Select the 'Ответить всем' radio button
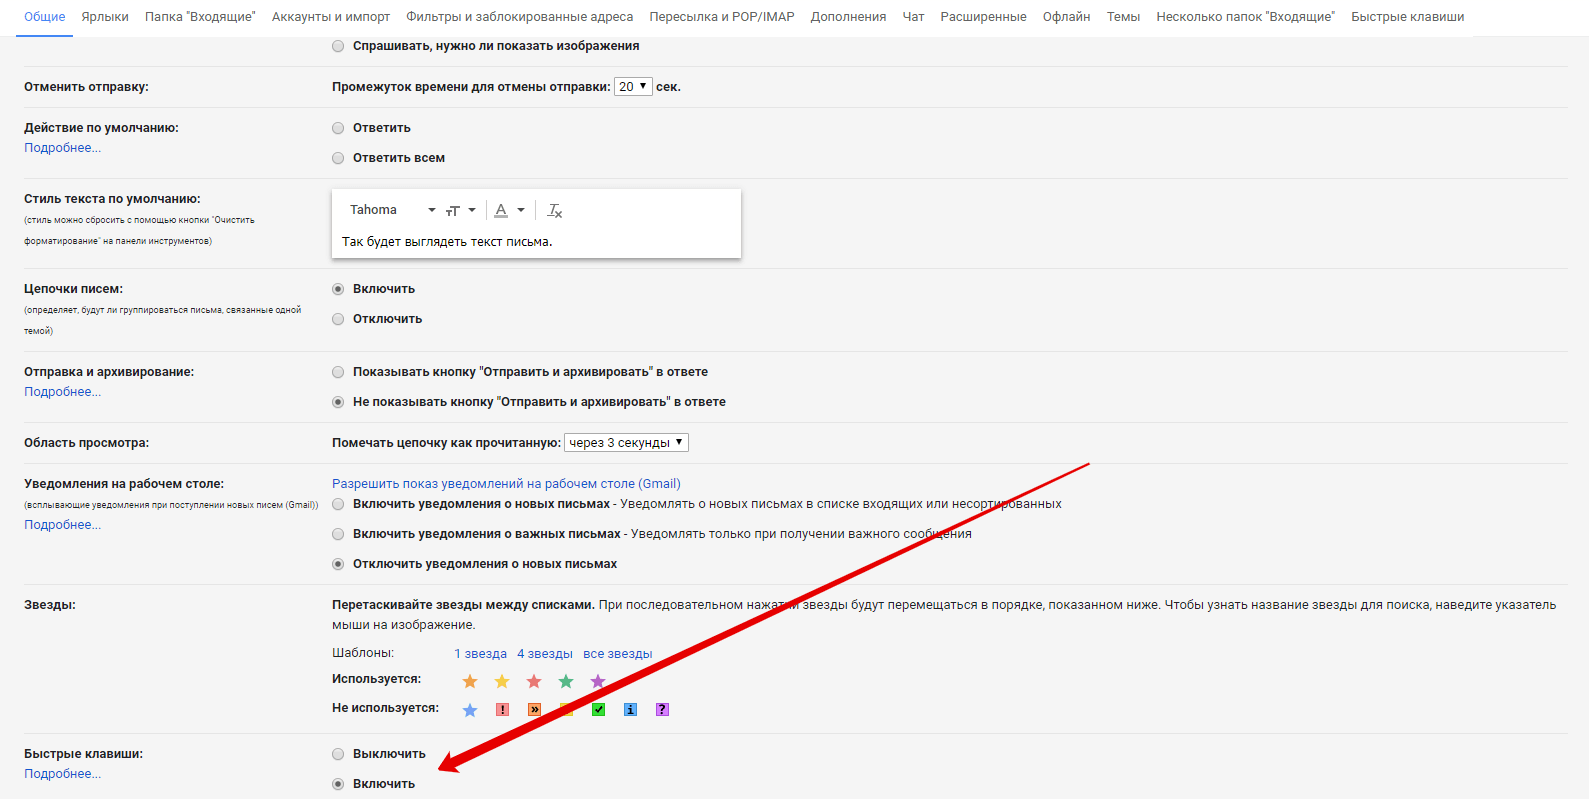Screen dimensions: 1589x799 click(x=338, y=158)
